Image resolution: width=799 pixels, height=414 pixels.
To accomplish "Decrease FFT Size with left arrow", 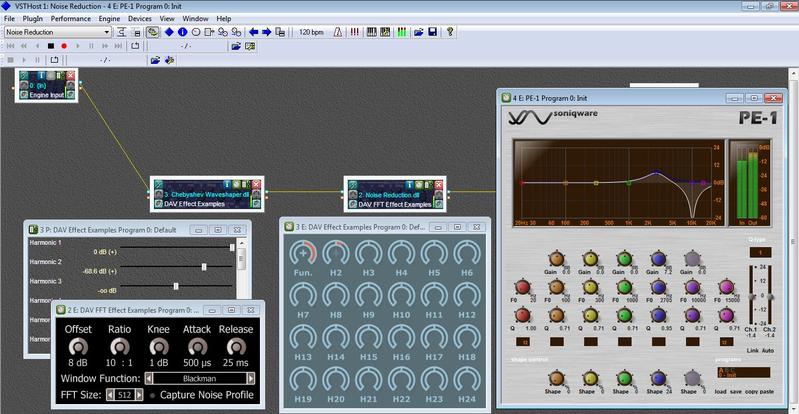I will click(x=110, y=395).
